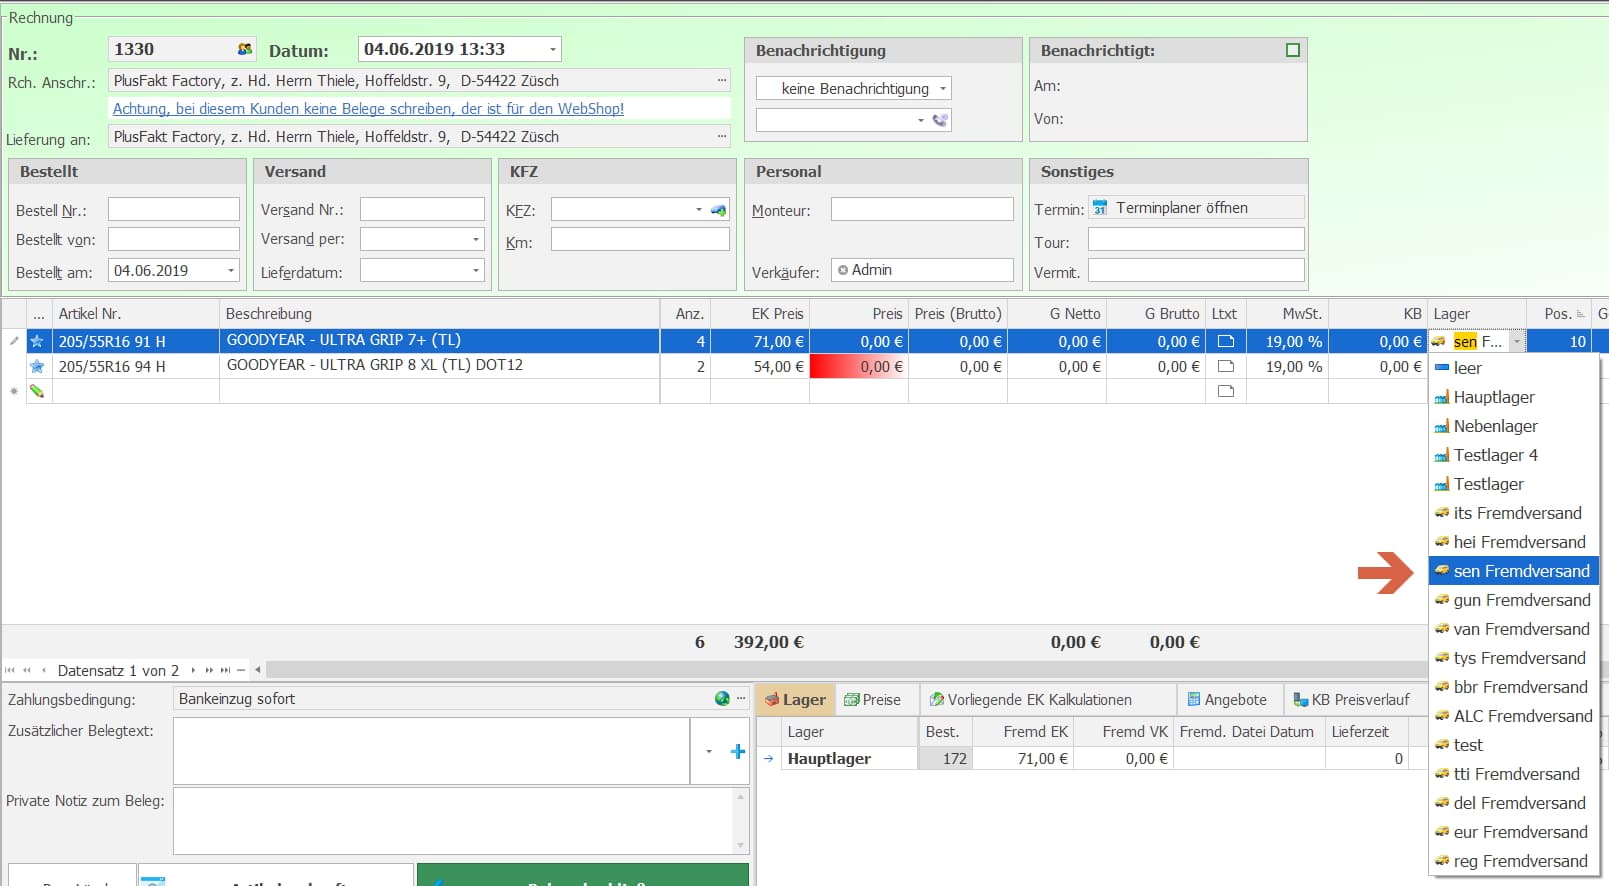Toggle the Benachrichtigt checkbox
Screen dimensions: 1609x886
pyautogui.click(x=1293, y=50)
